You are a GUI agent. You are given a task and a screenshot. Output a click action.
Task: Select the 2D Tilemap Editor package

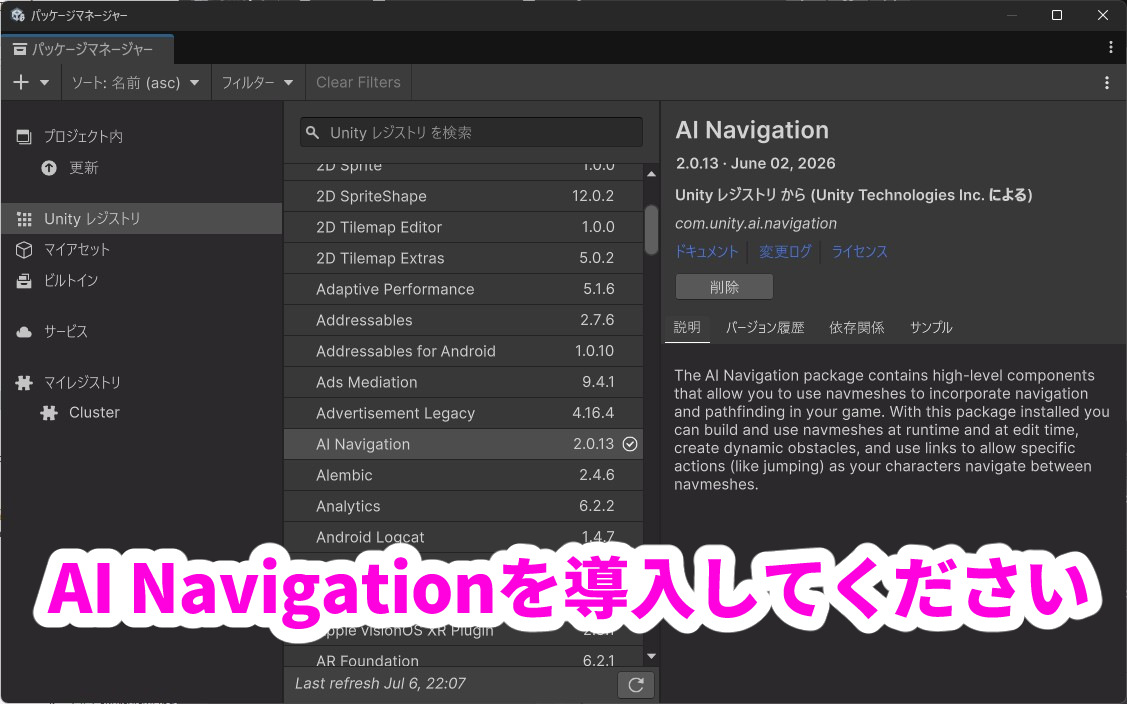tap(464, 227)
